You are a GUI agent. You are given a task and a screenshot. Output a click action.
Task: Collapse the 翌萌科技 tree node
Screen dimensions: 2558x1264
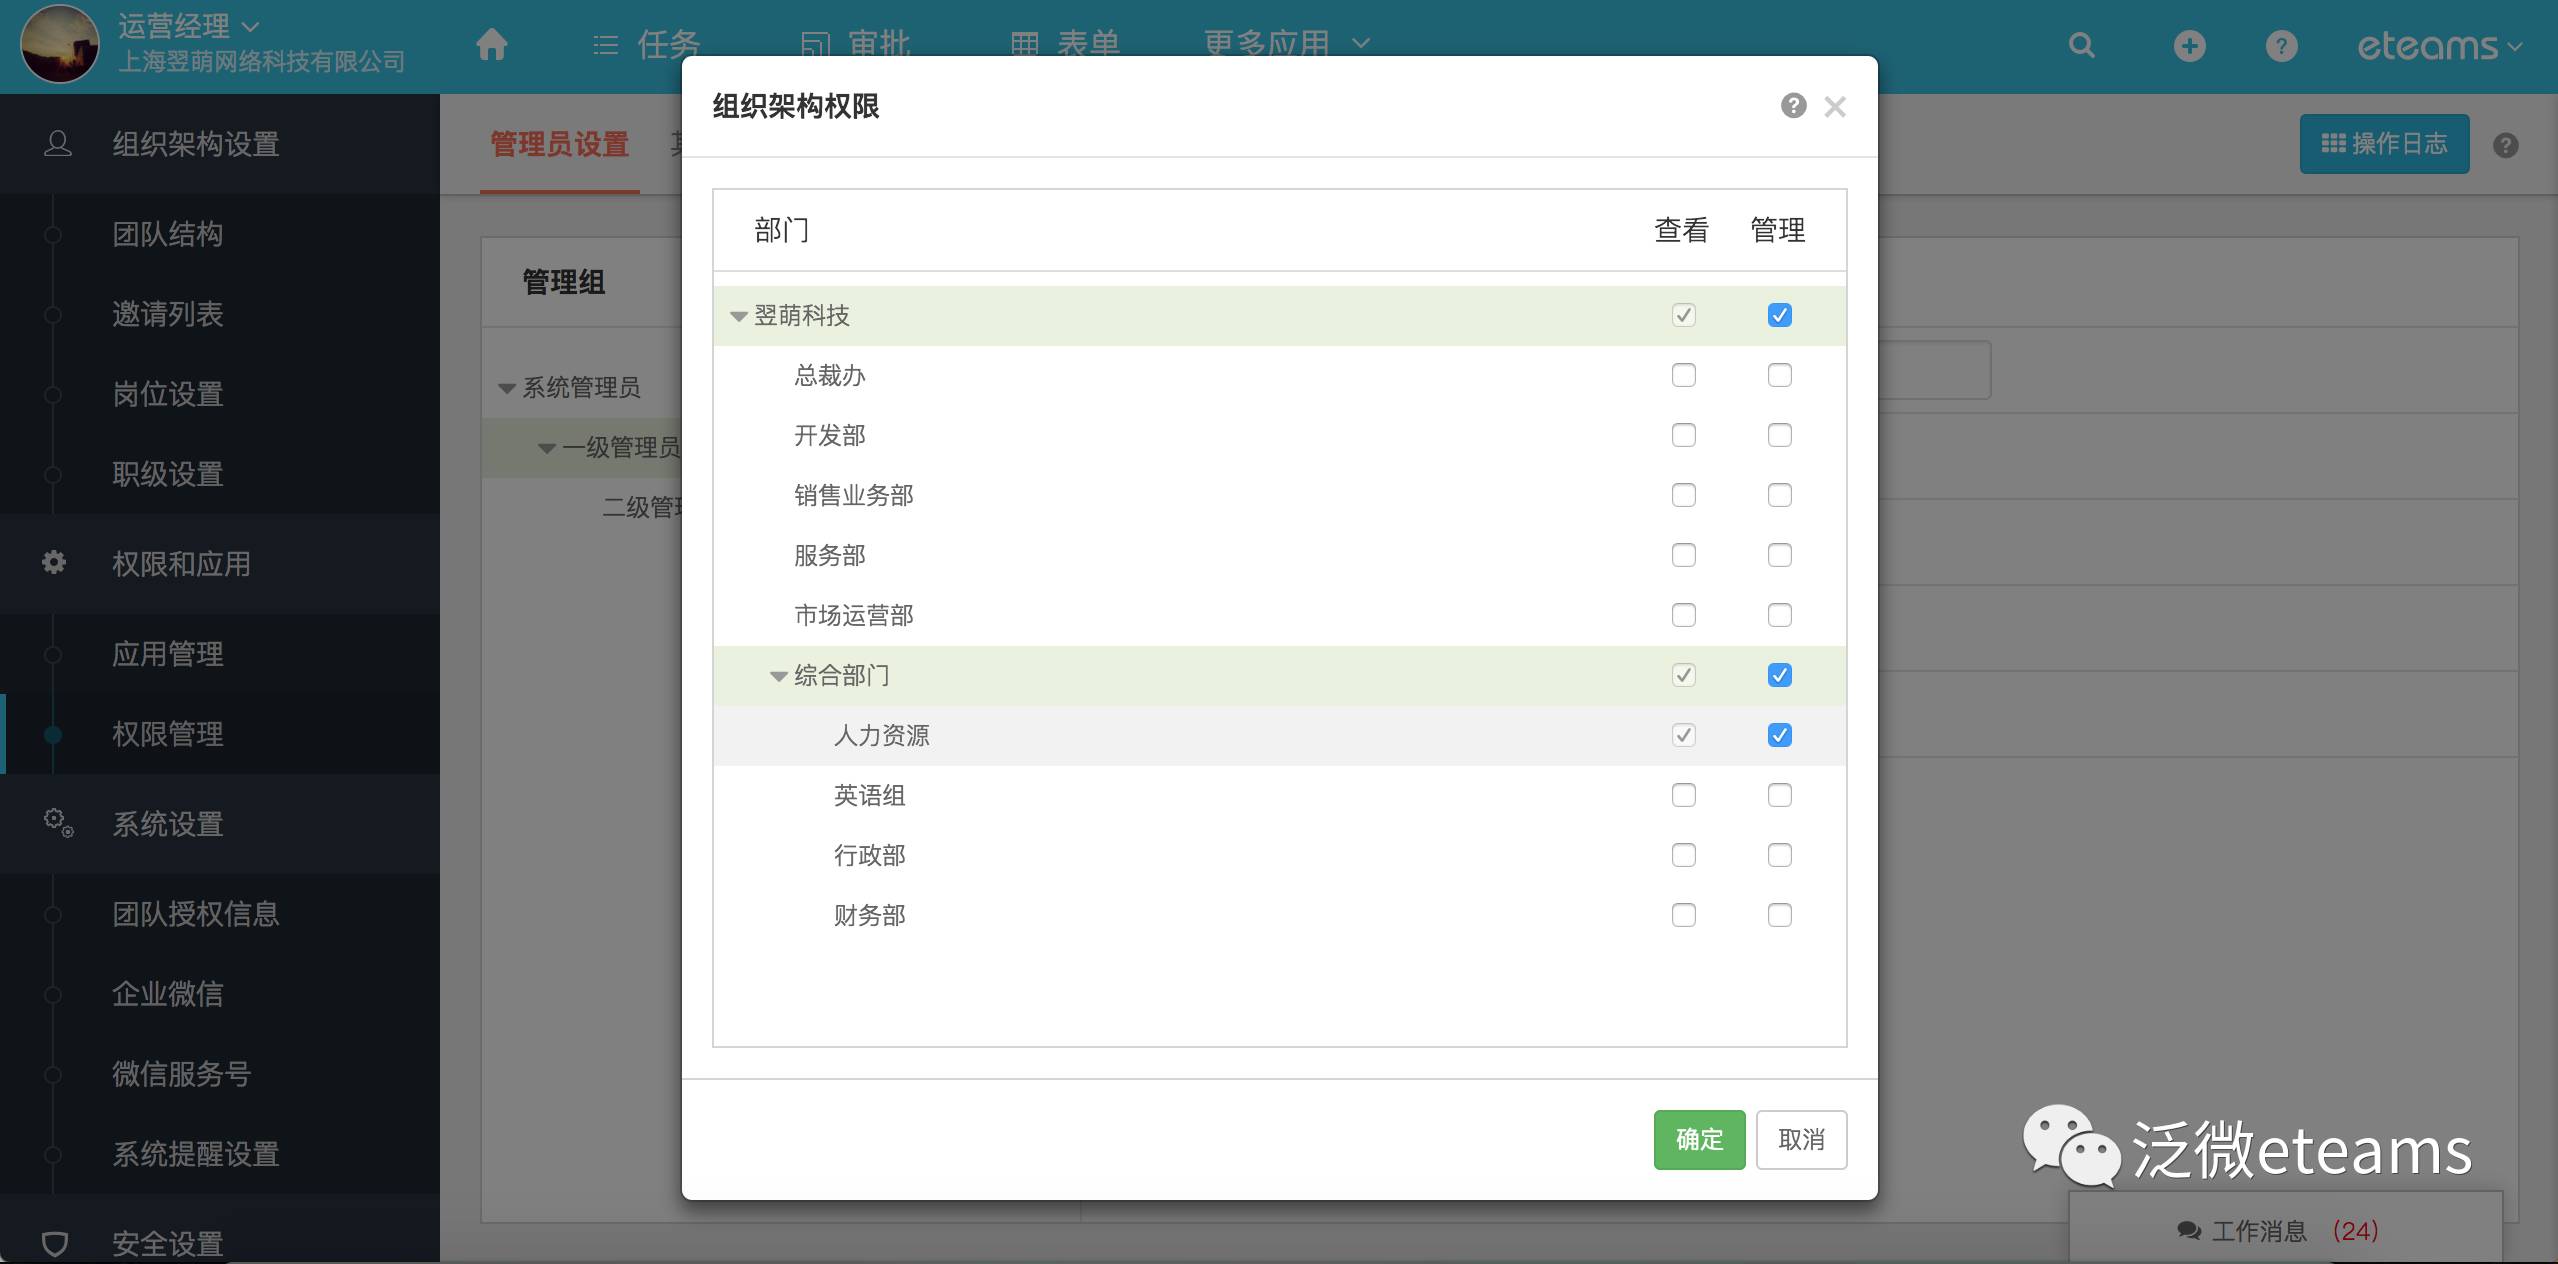tap(738, 316)
